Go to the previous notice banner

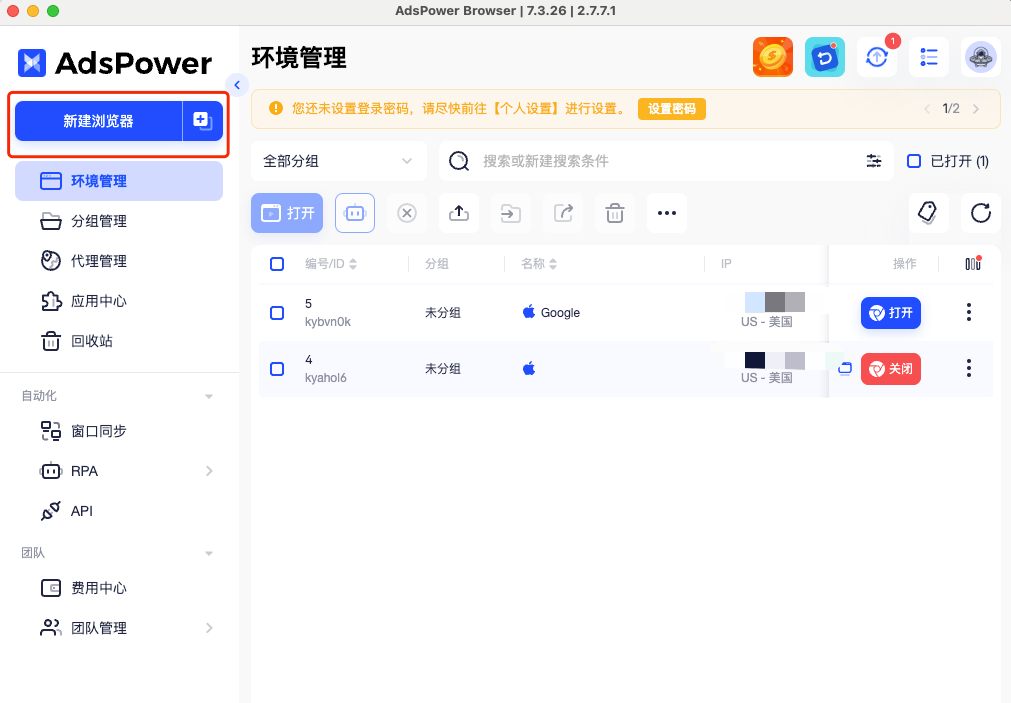click(x=927, y=109)
